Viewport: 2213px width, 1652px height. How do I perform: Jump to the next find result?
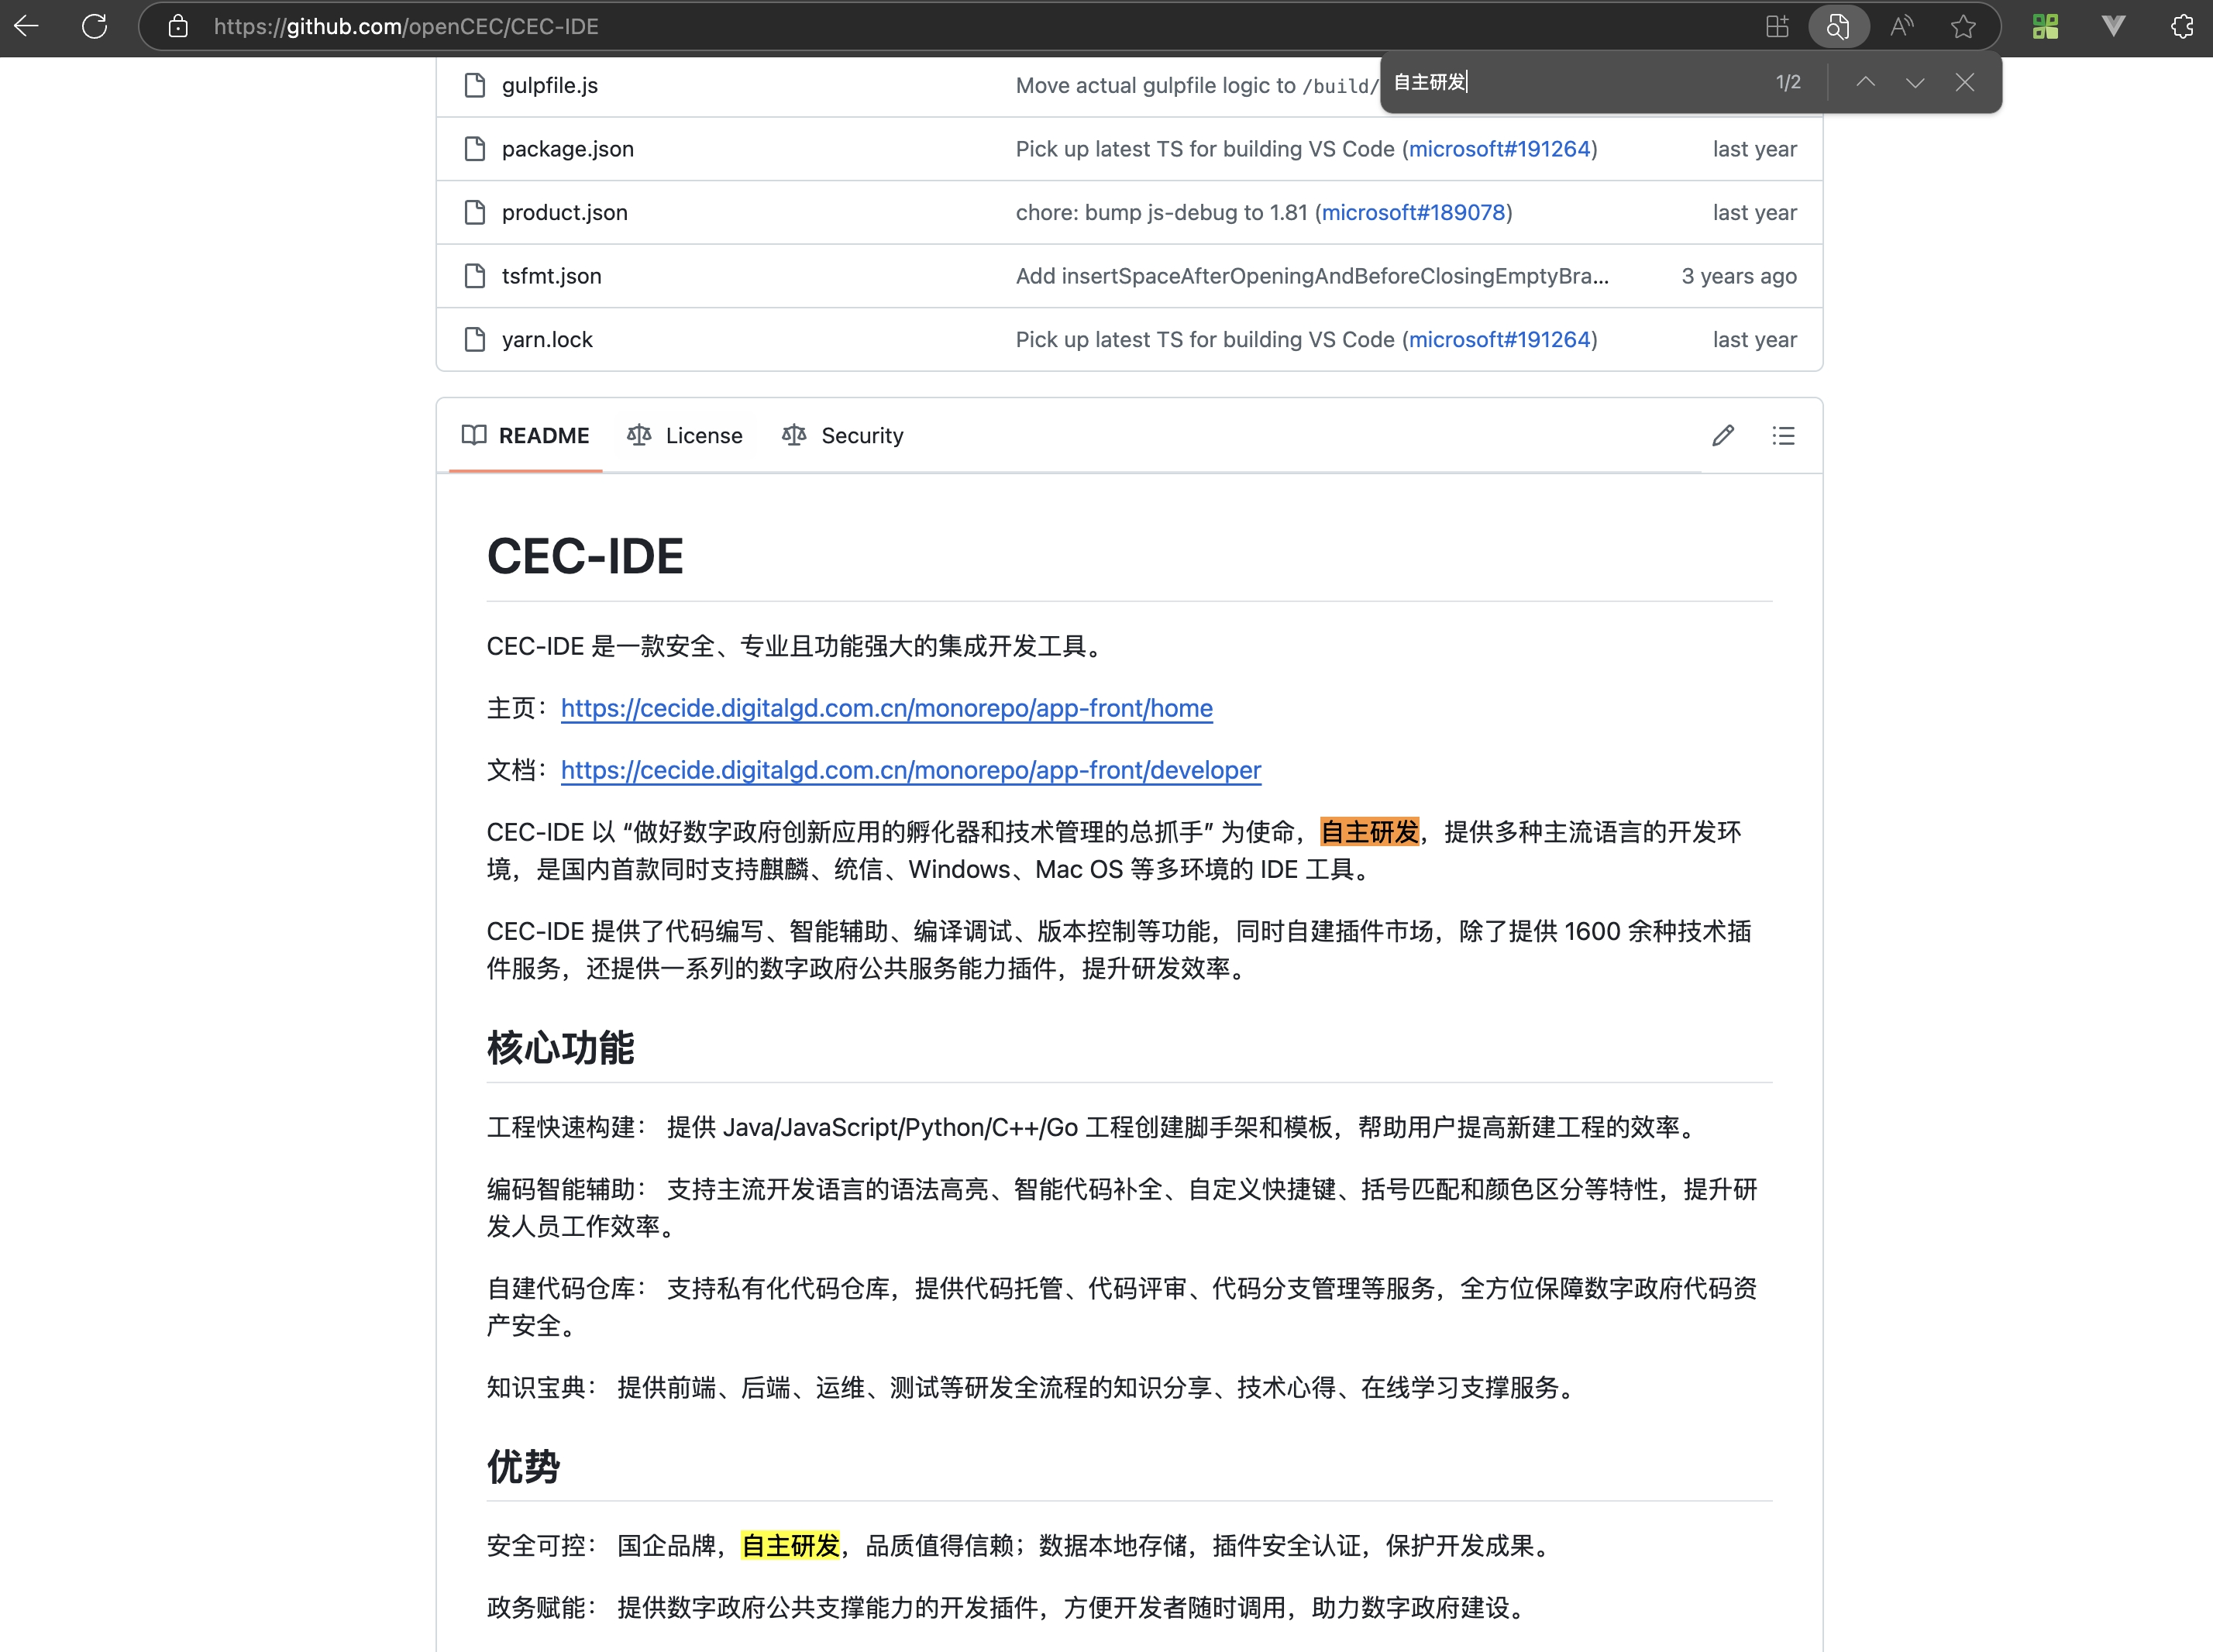pos(1914,82)
